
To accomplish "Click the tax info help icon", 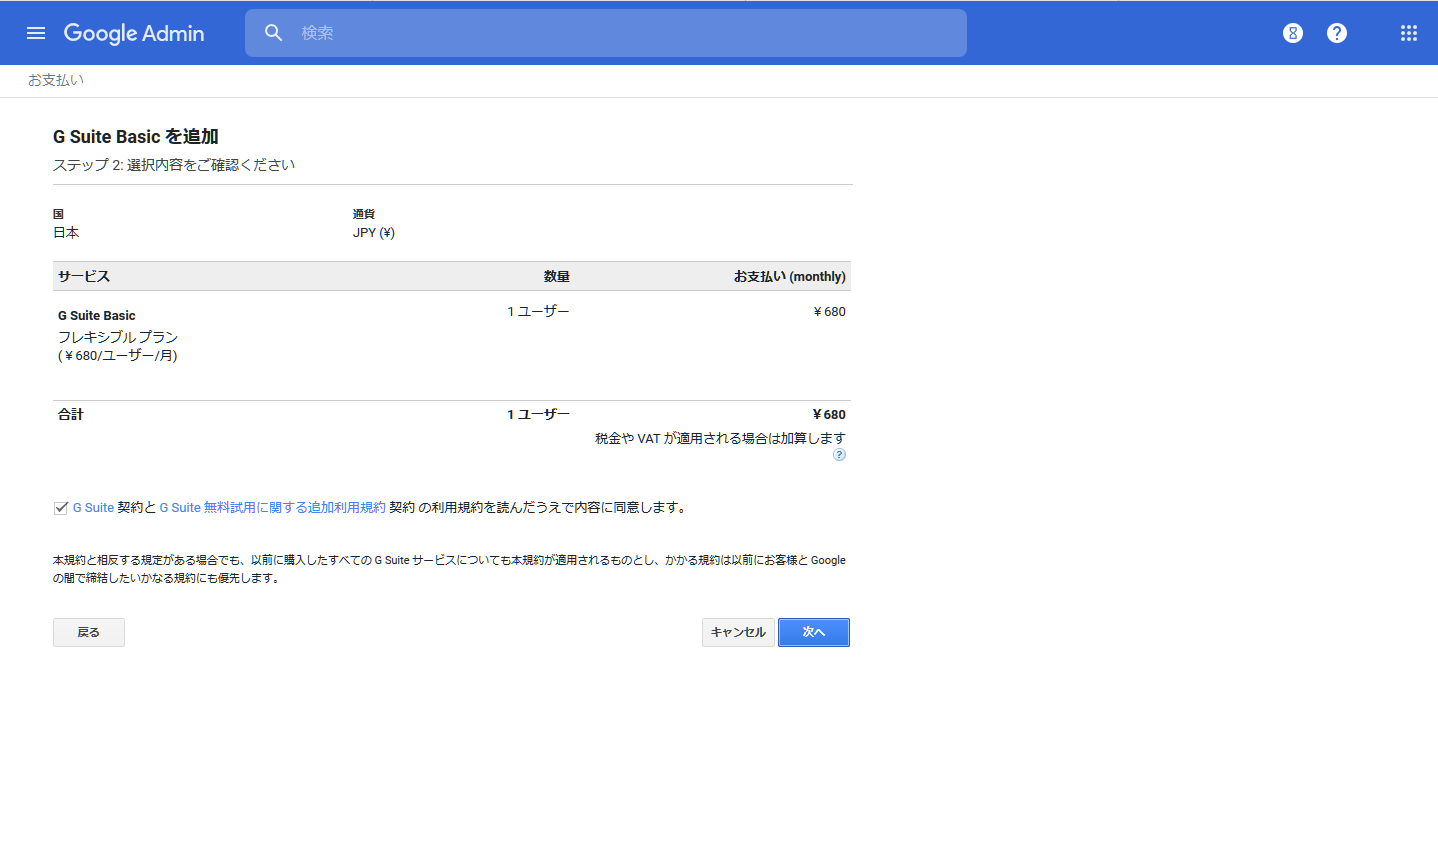I will click(x=839, y=455).
